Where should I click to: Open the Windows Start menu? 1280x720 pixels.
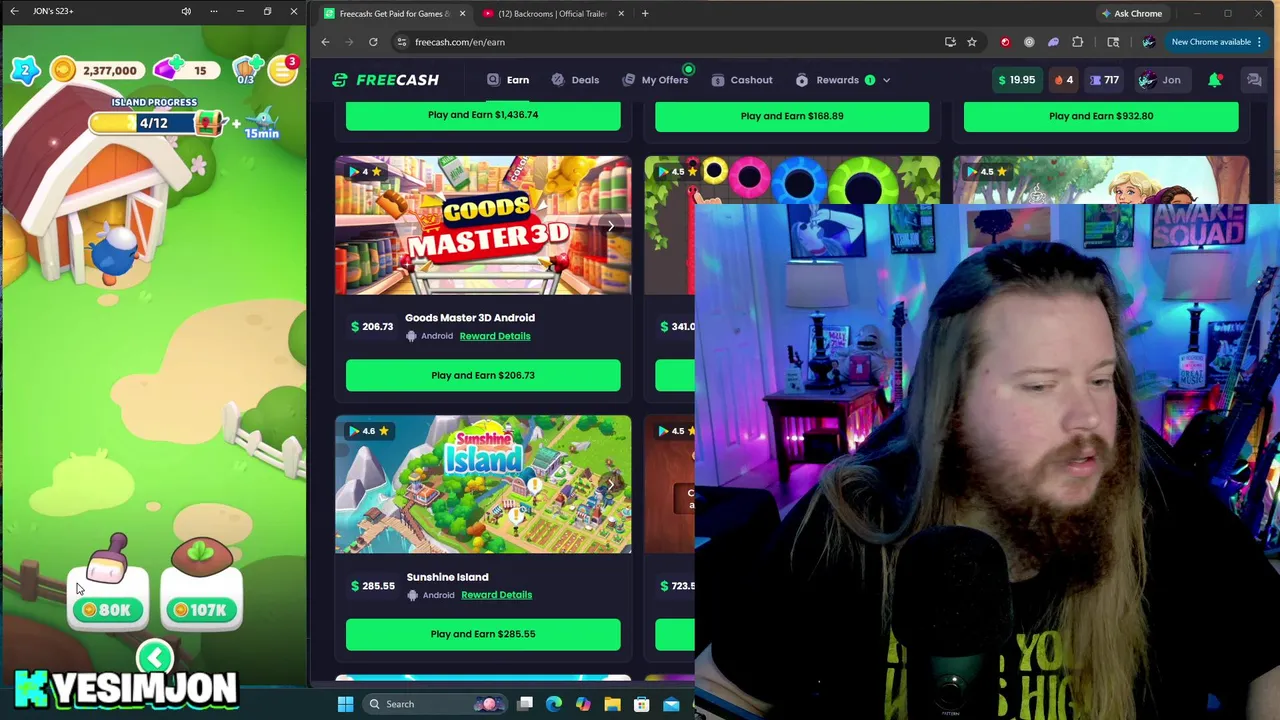pyautogui.click(x=345, y=704)
